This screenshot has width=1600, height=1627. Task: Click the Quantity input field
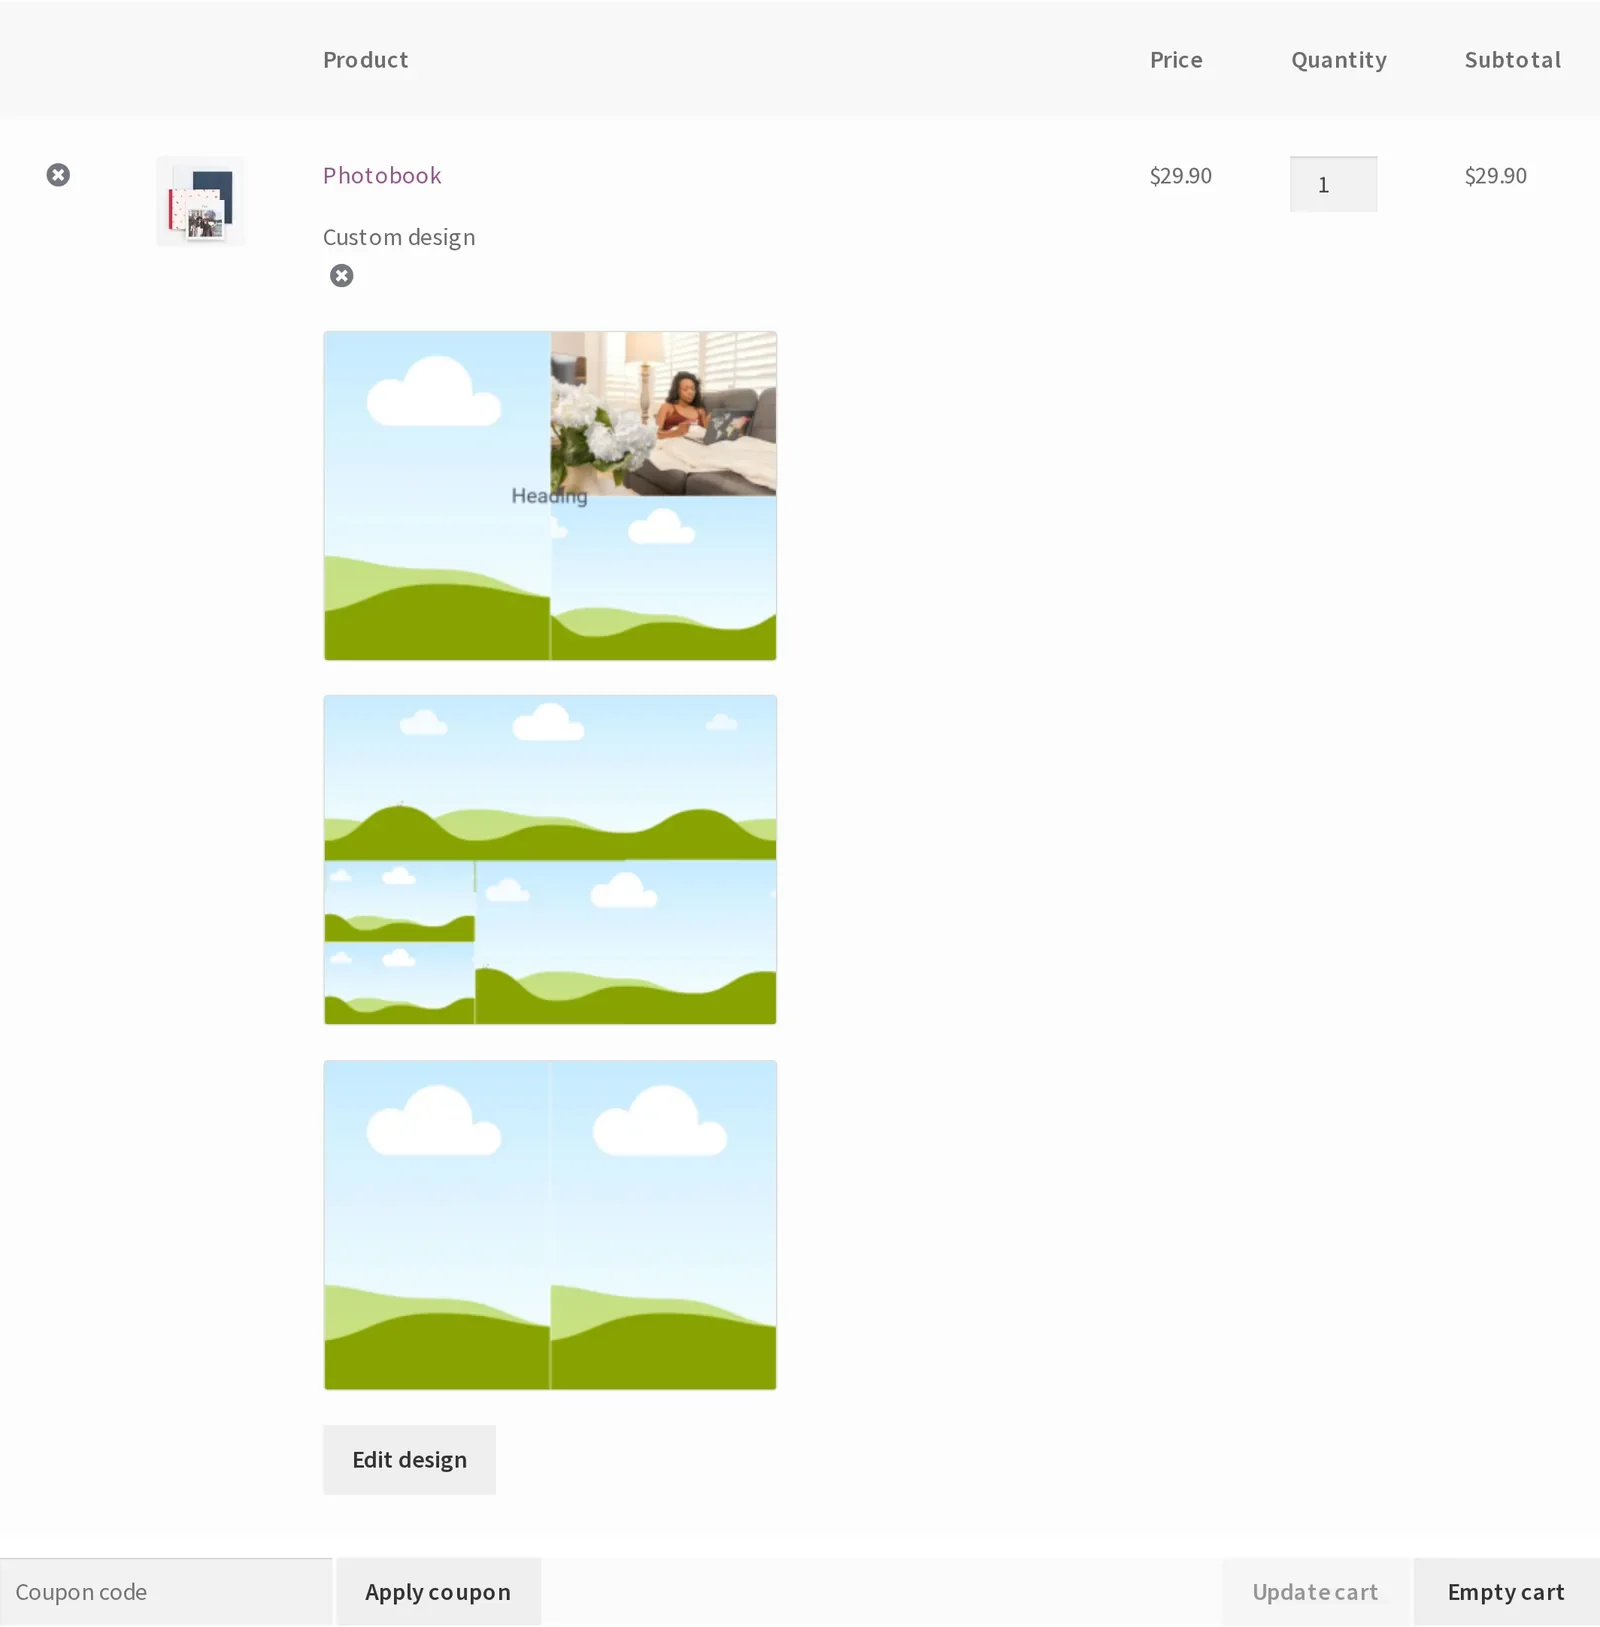[x=1333, y=184]
